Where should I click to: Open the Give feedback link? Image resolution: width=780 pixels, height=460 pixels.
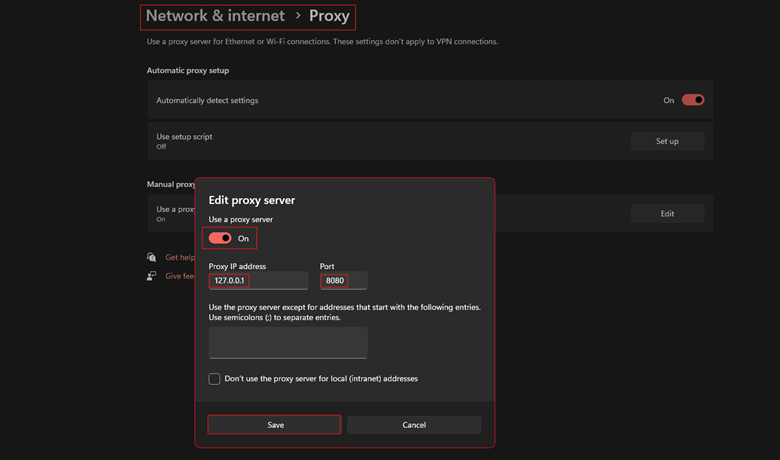pos(180,276)
